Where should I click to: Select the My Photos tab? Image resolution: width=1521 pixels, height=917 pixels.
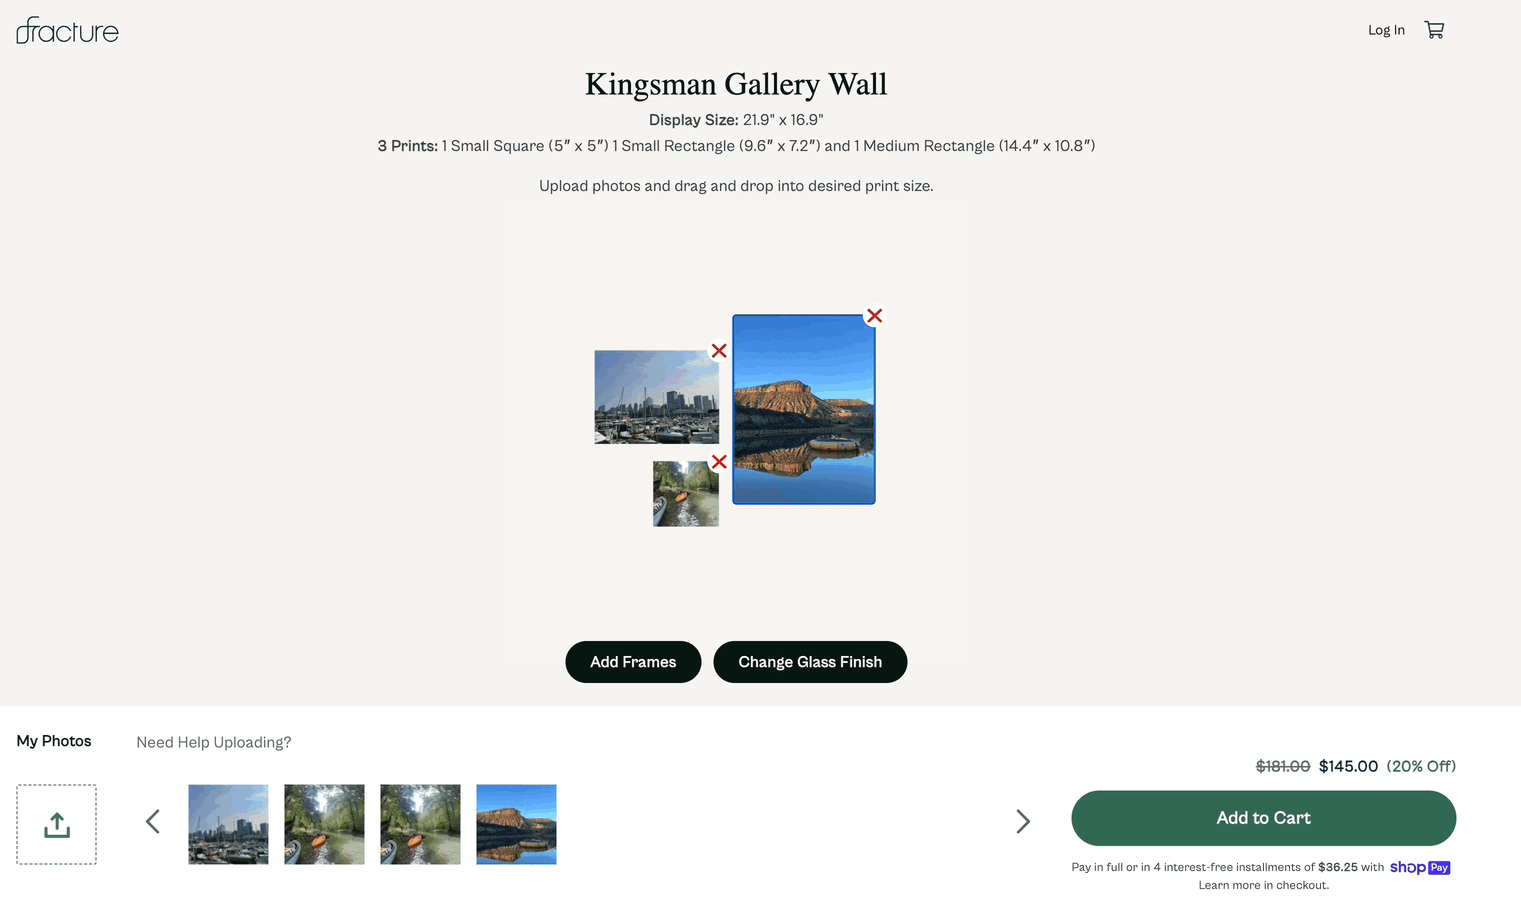54,741
